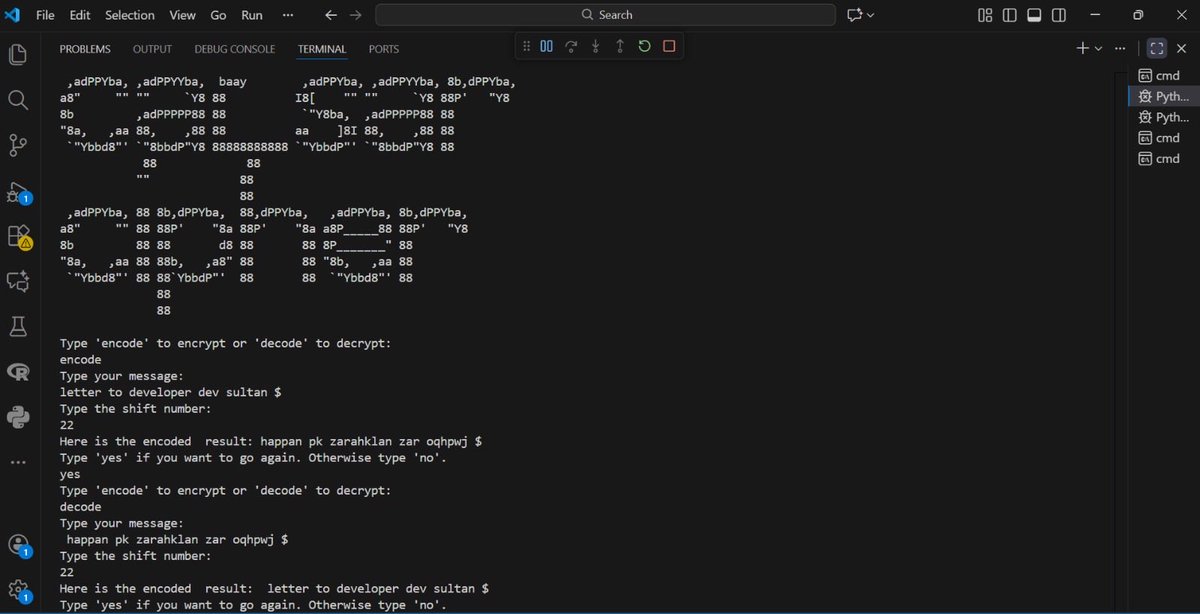Open the Copilot chat icon in title bar

(x=855, y=15)
